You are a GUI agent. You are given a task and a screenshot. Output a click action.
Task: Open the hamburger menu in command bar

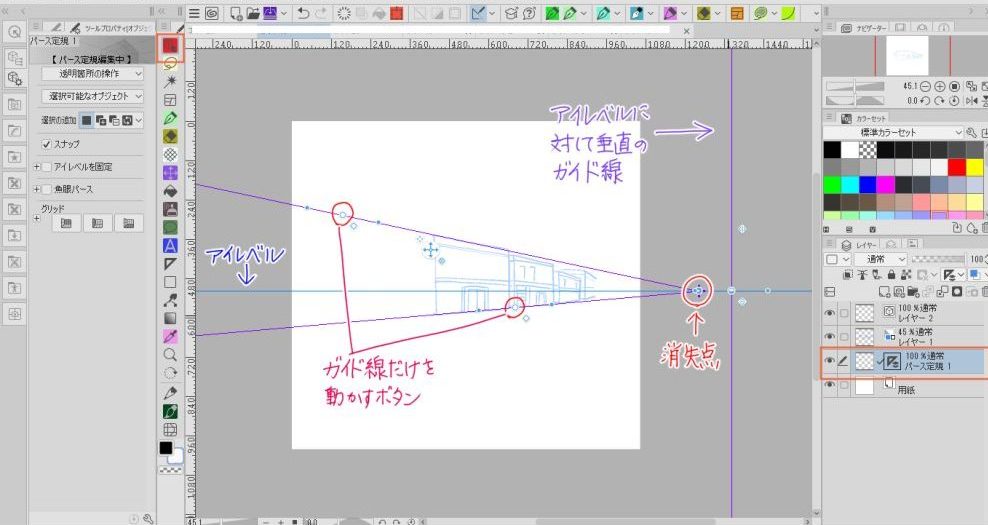[194, 14]
